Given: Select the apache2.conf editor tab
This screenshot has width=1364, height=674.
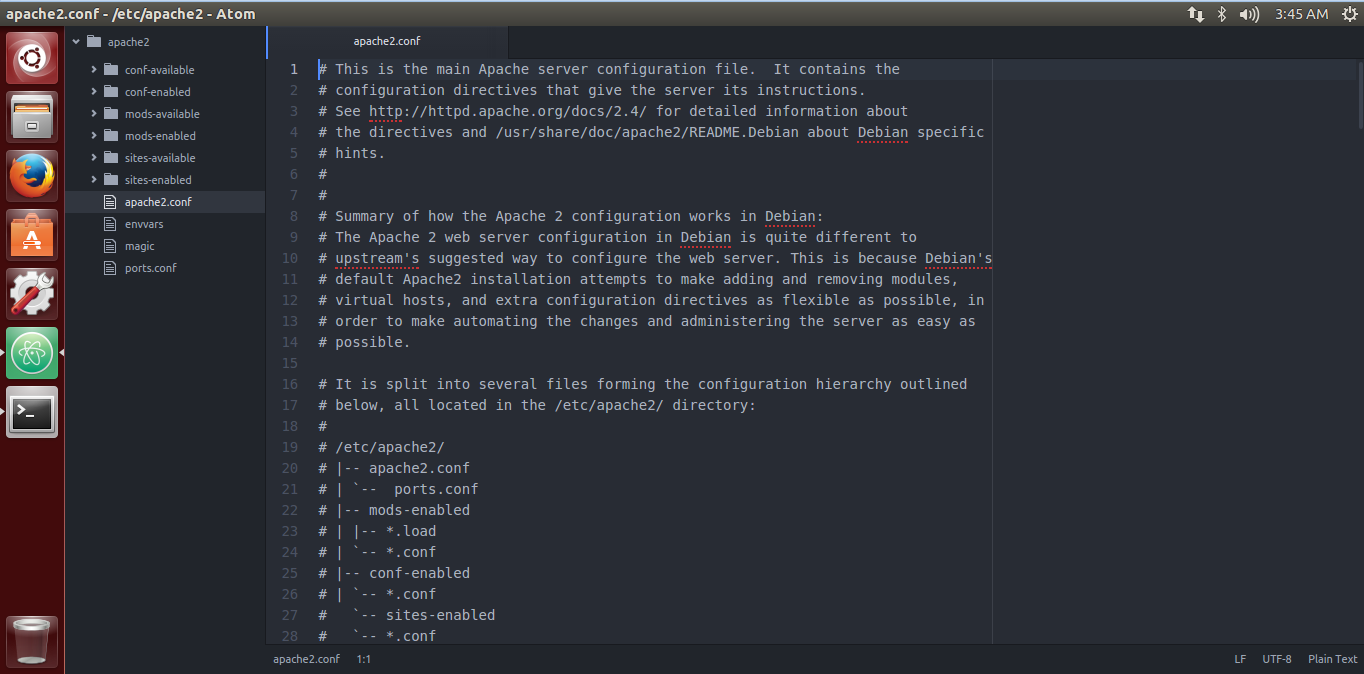Looking at the screenshot, I should point(387,42).
